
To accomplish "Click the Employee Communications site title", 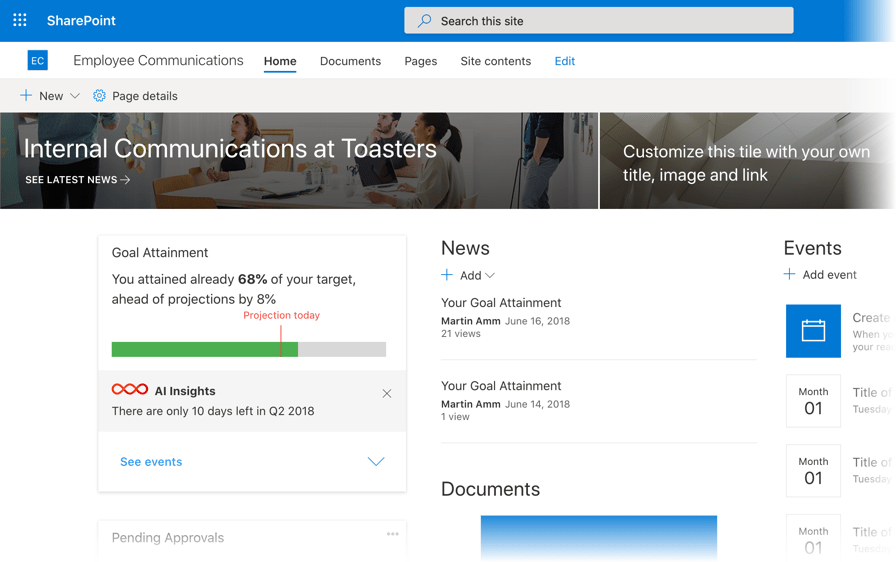I will pos(158,61).
